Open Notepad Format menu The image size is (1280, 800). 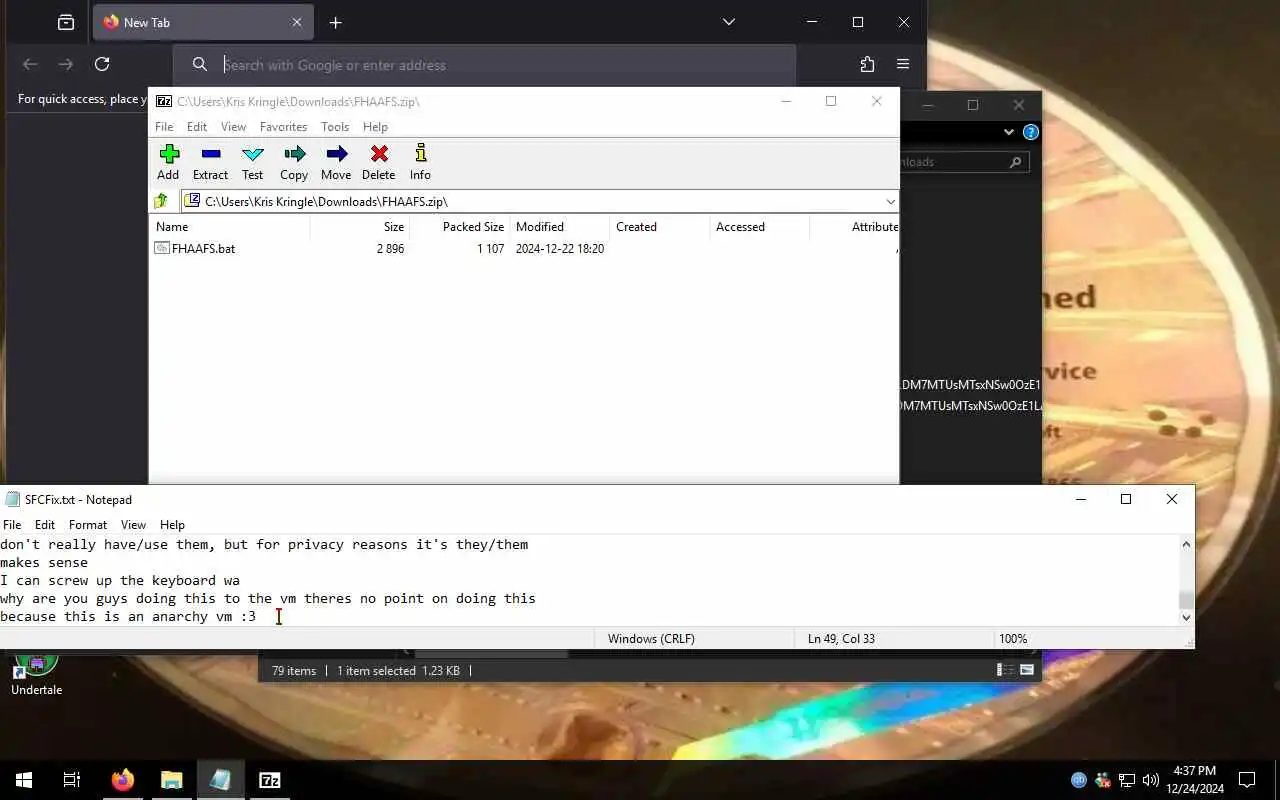(x=88, y=525)
